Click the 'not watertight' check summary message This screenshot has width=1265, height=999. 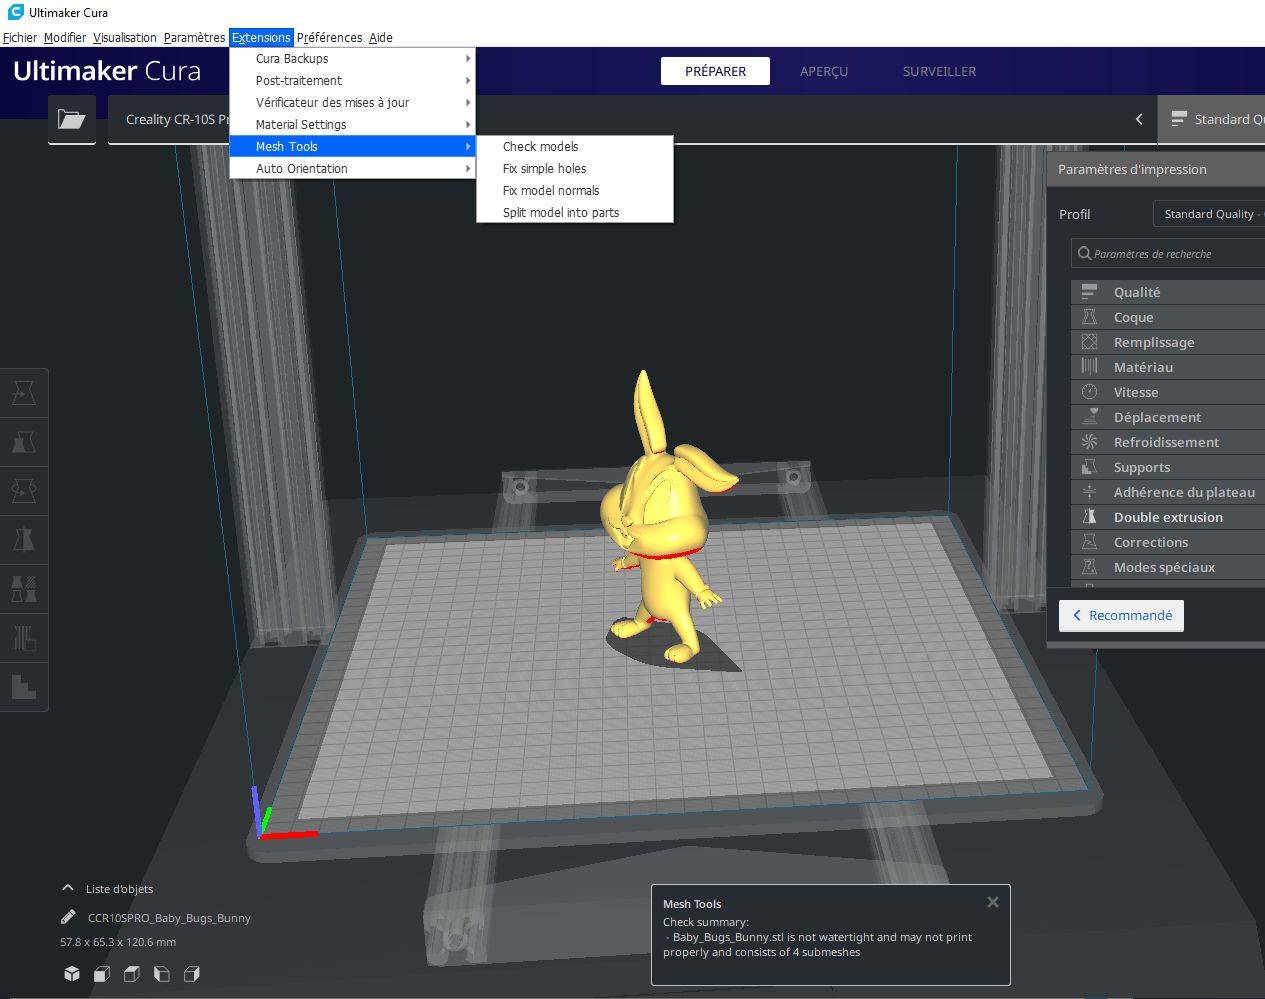pyautogui.click(x=817, y=945)
